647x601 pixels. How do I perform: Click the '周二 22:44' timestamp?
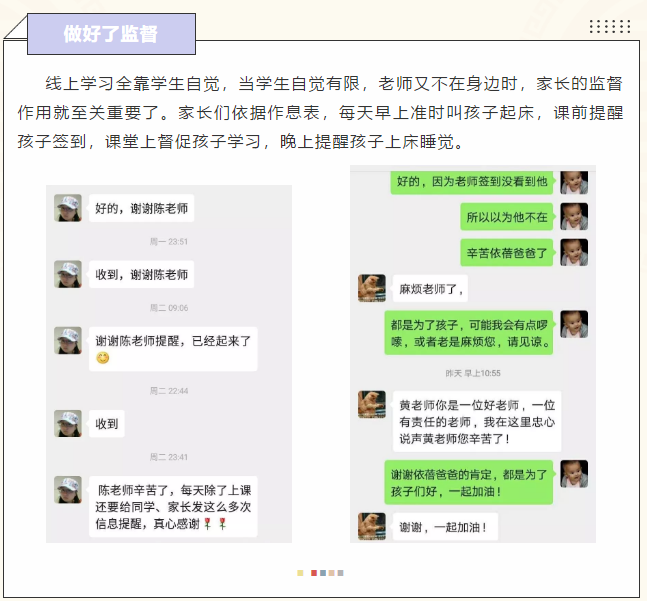click(169, 391)
